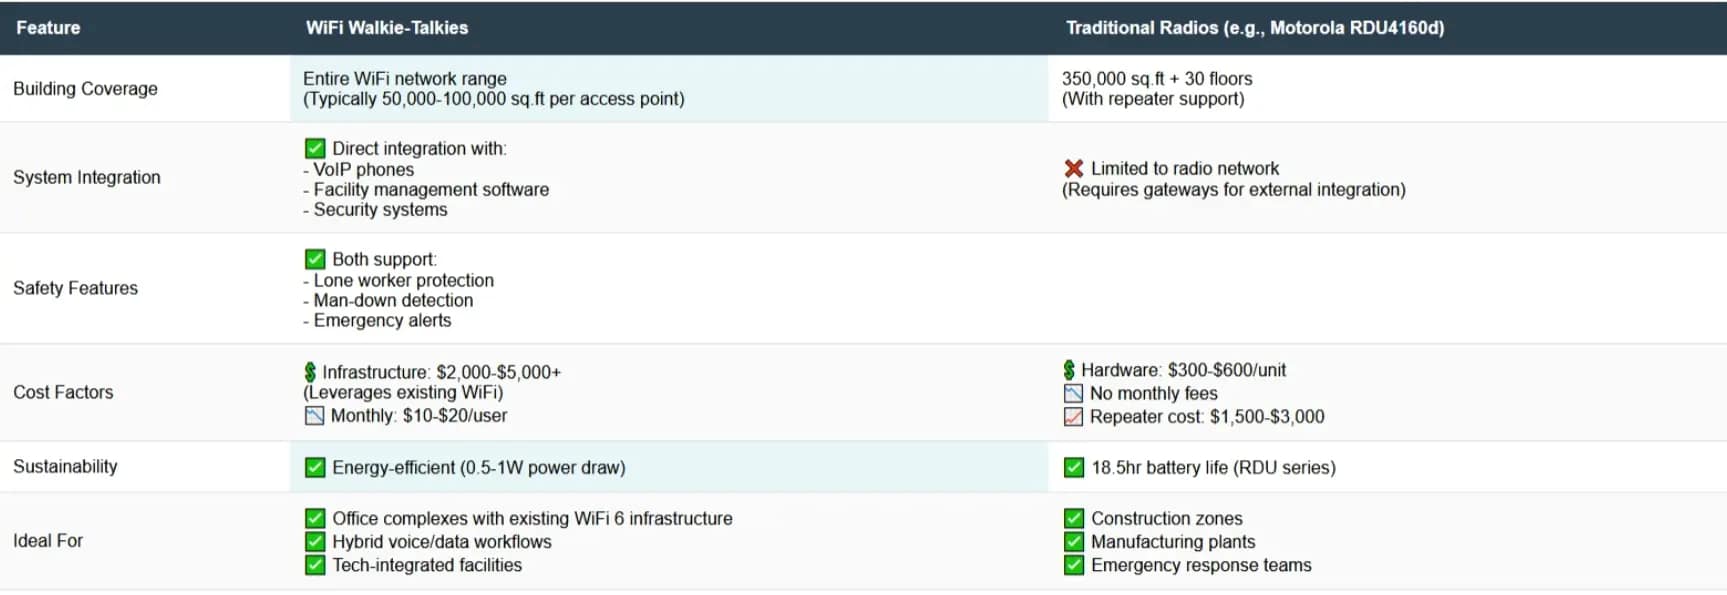The image size is (1727, 595).
Task: Select the "Building Coverage" row label
Action: pyautogui.click(x=85, y=89)
